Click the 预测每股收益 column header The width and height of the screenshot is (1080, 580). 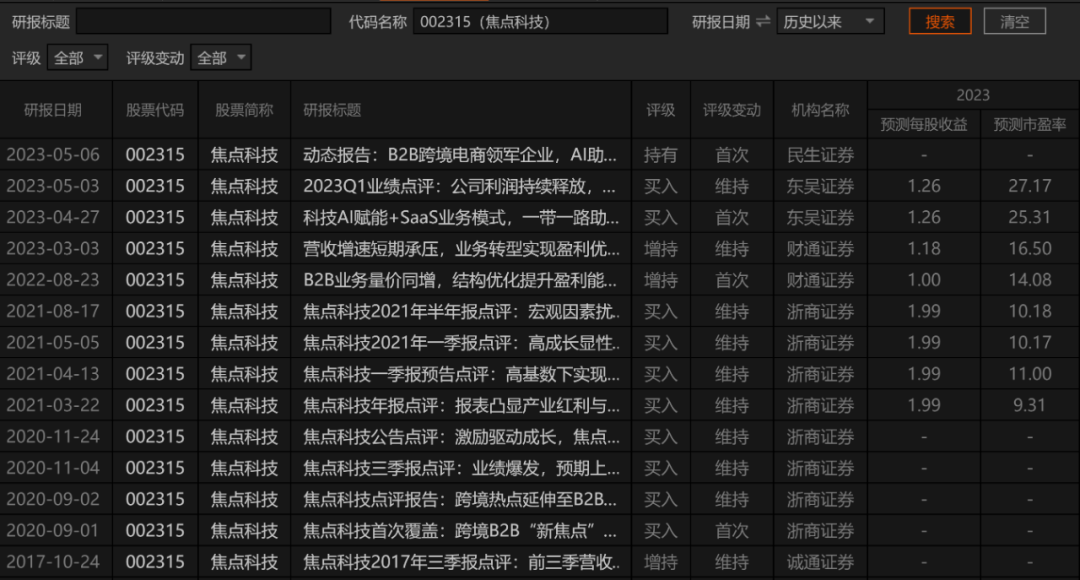coord(924,125)
